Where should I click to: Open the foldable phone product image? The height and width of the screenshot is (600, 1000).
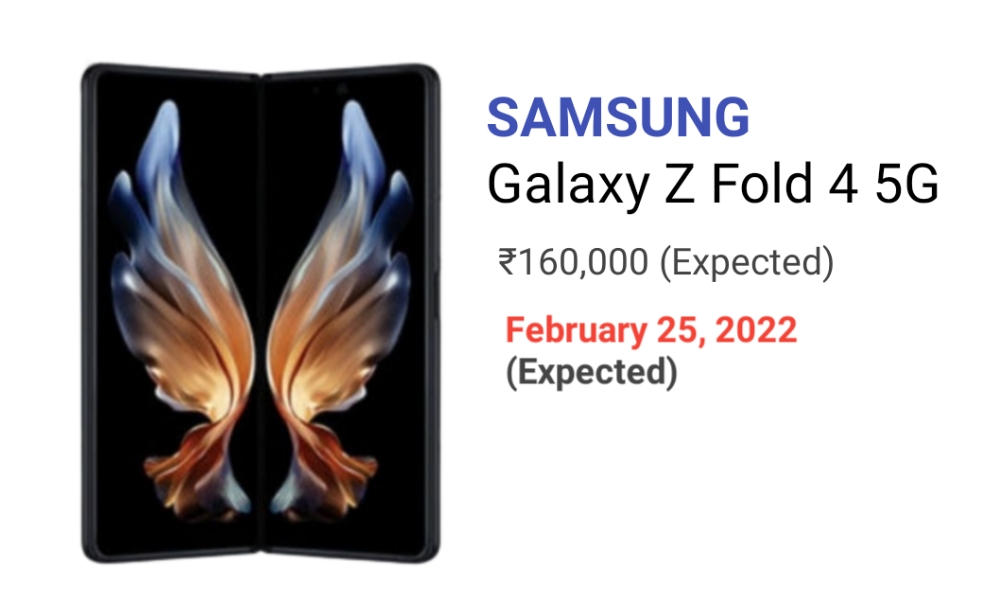[x=261, y=313]
